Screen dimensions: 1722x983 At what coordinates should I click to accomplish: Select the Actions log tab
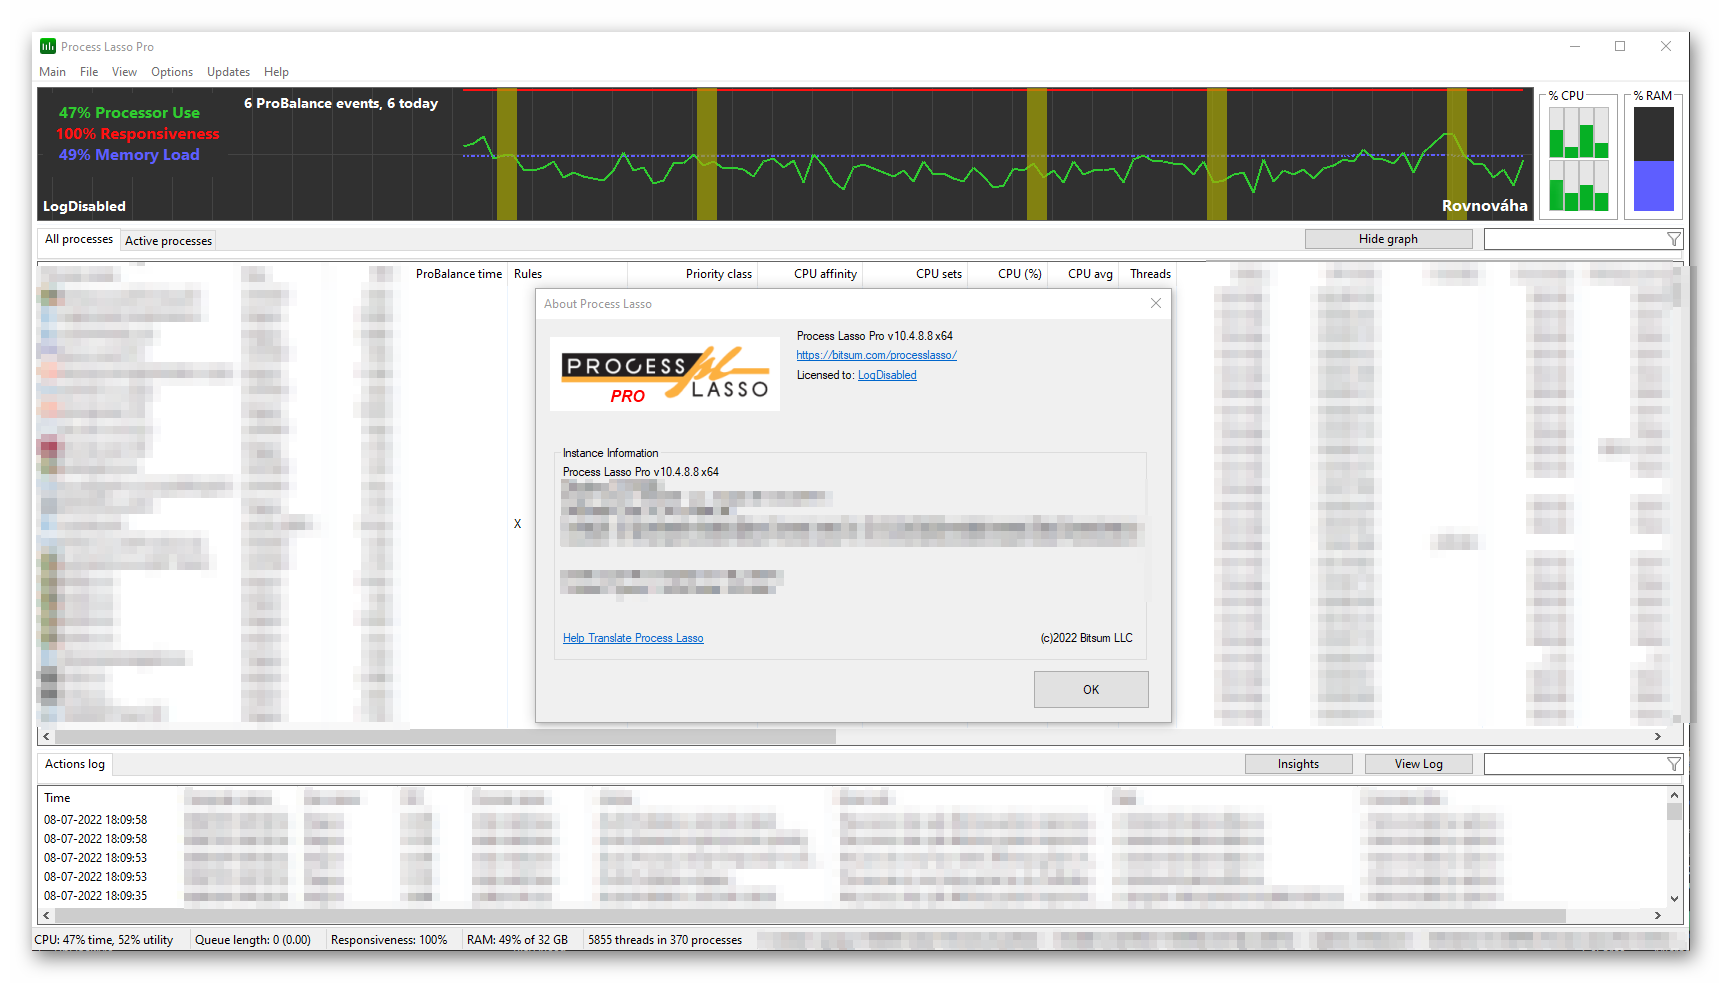point(75,764)
